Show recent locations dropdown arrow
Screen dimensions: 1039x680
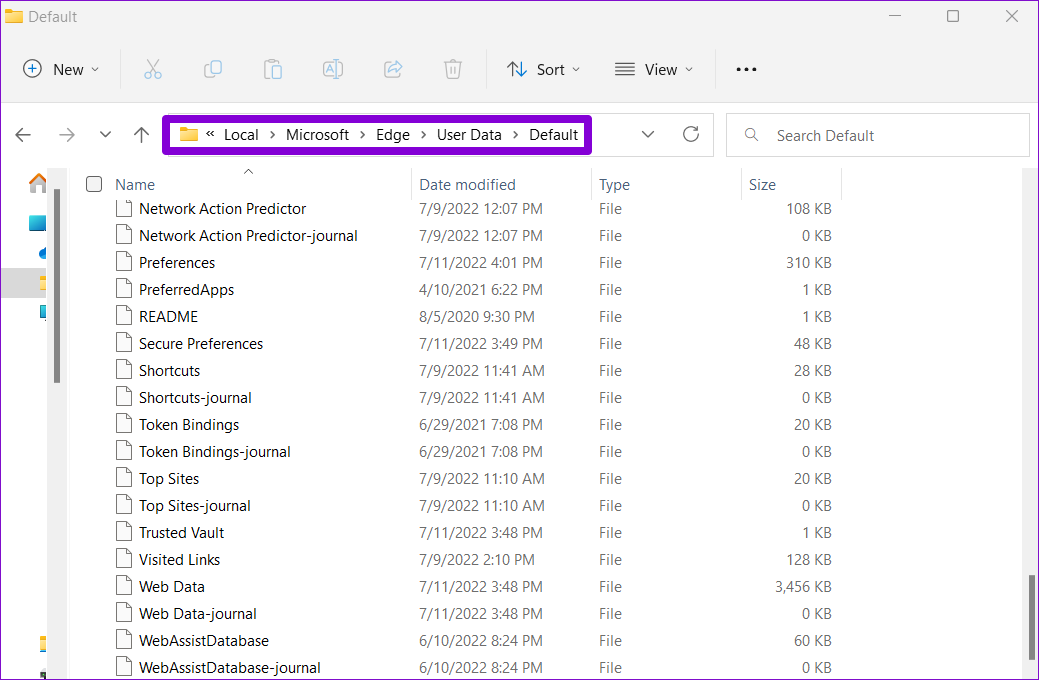click(105, 135)
